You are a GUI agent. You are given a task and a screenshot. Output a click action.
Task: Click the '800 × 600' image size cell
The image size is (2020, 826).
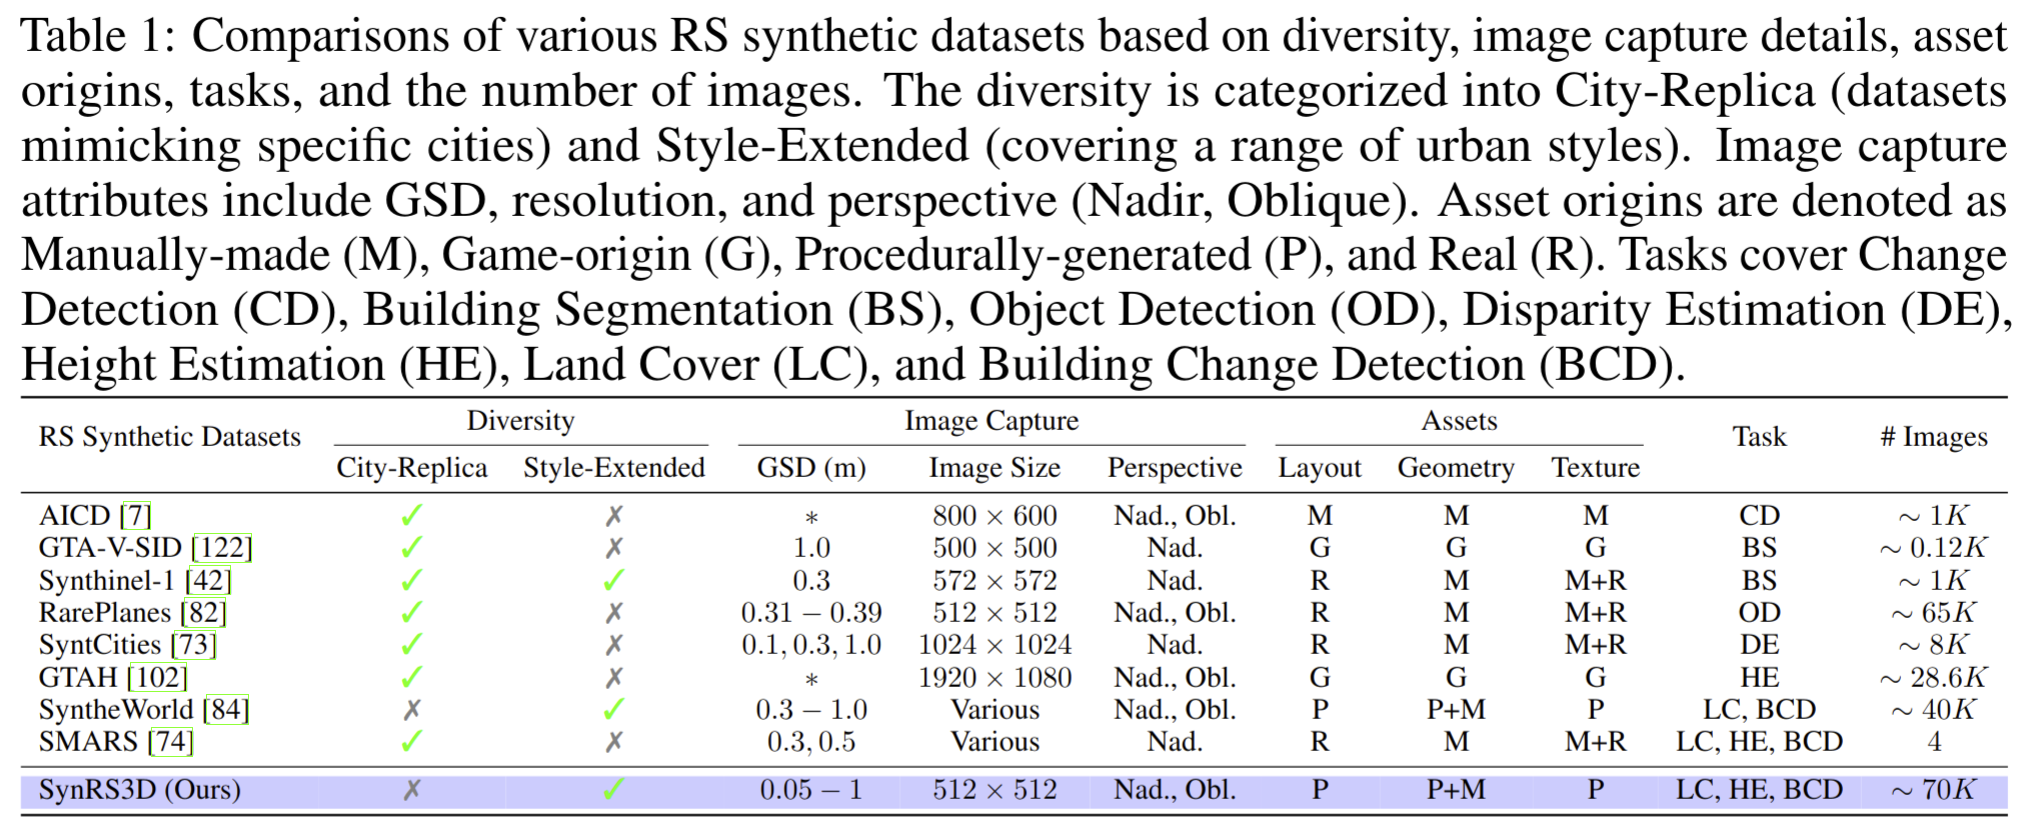click(994, 516)
